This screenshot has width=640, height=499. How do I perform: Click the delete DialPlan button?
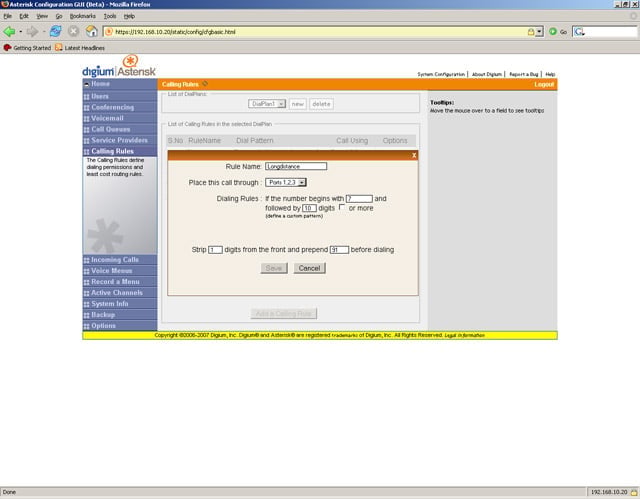coord(321,104)
